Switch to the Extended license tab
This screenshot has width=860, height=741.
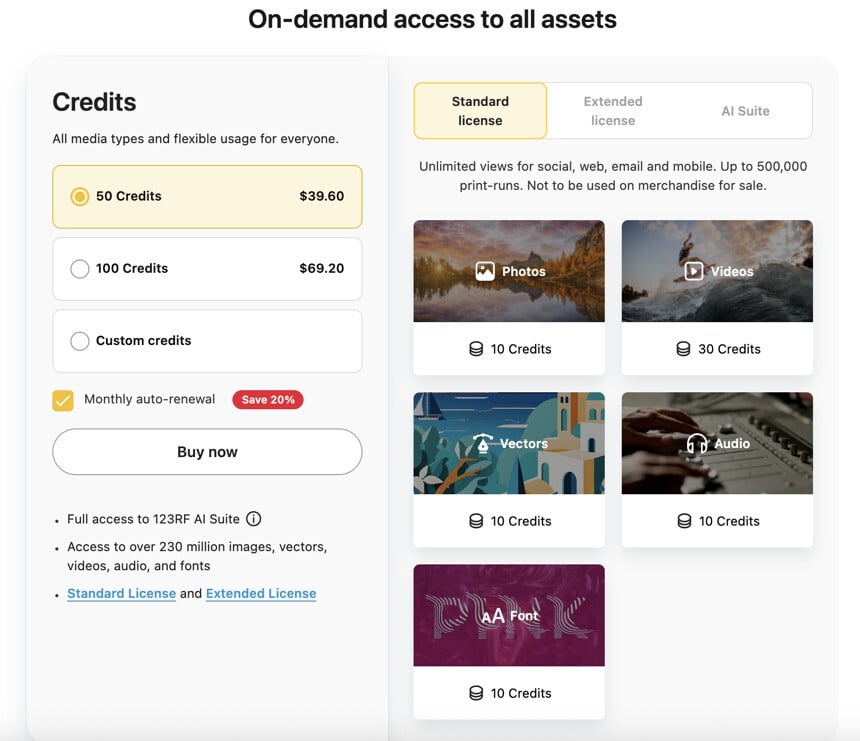click(x=613, y=111)
